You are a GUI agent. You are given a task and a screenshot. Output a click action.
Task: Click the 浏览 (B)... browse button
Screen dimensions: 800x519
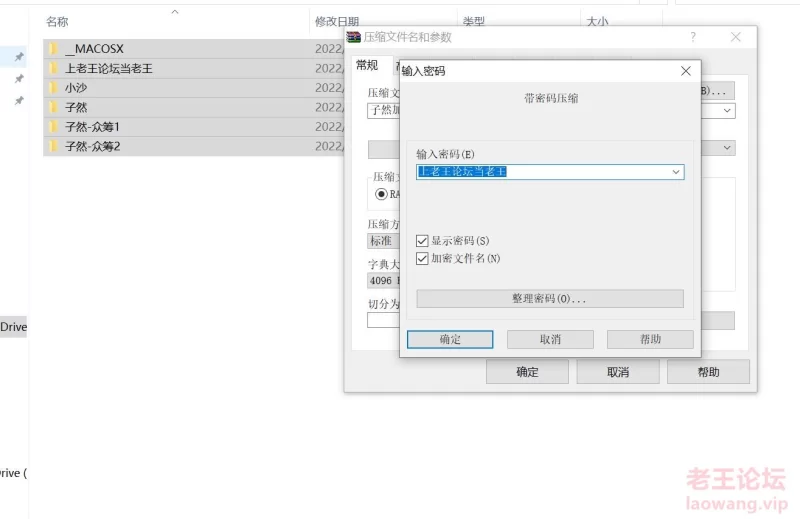[x=717, y=91]
